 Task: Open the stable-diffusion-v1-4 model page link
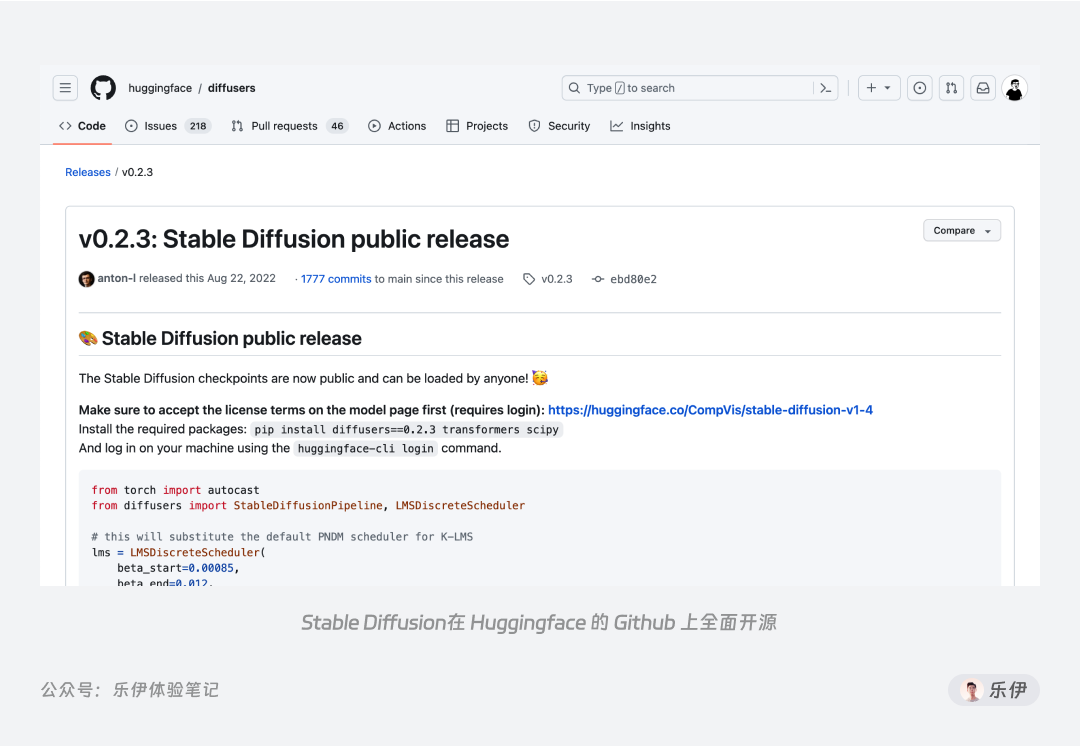[711, 409]
